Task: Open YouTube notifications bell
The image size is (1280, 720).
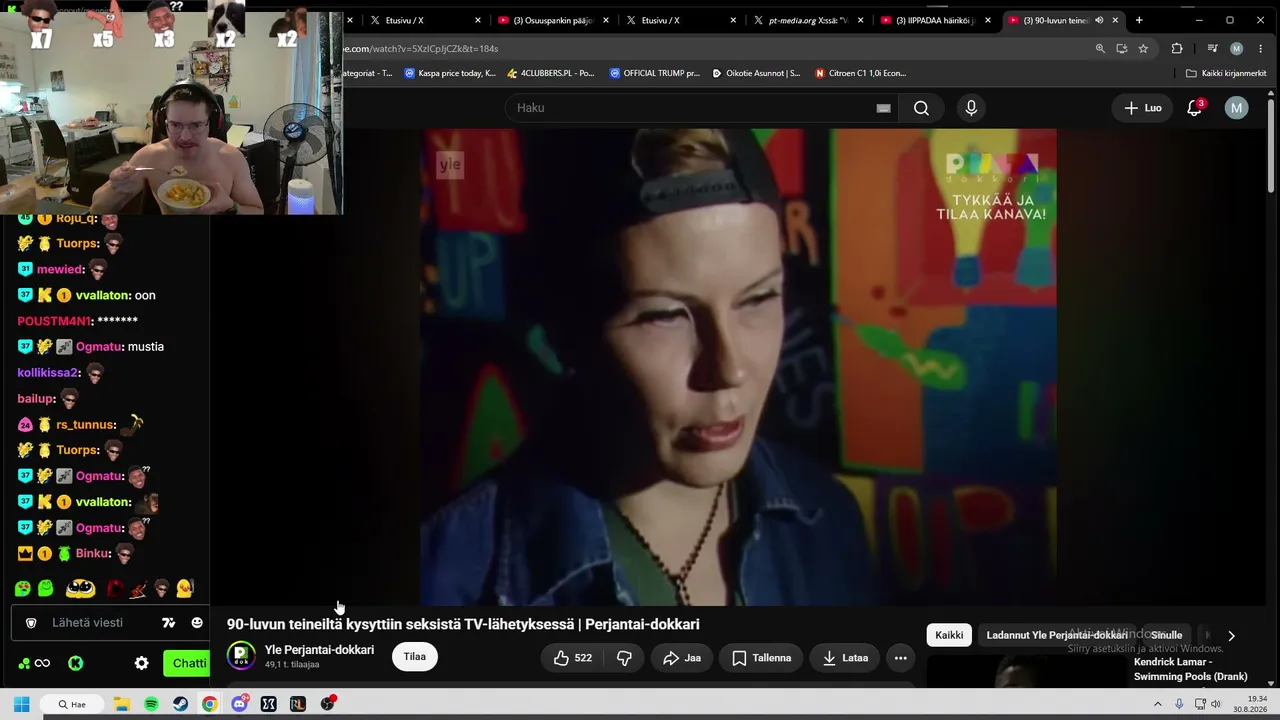Action: coord(1194,108)
